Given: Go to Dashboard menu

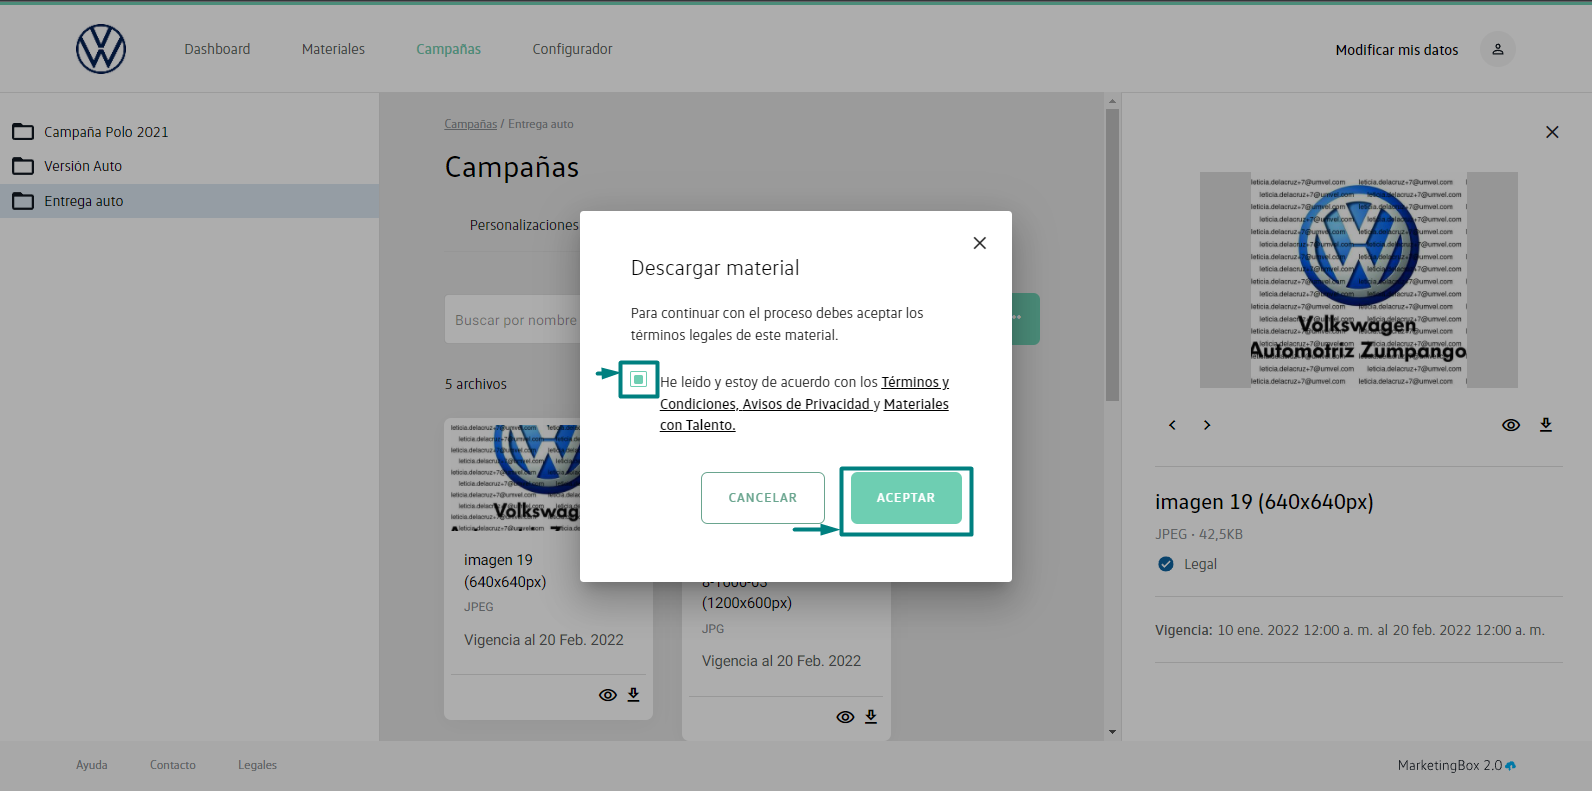Looking at the screenshot, I should pyautogui.click(x=217, y=49).
